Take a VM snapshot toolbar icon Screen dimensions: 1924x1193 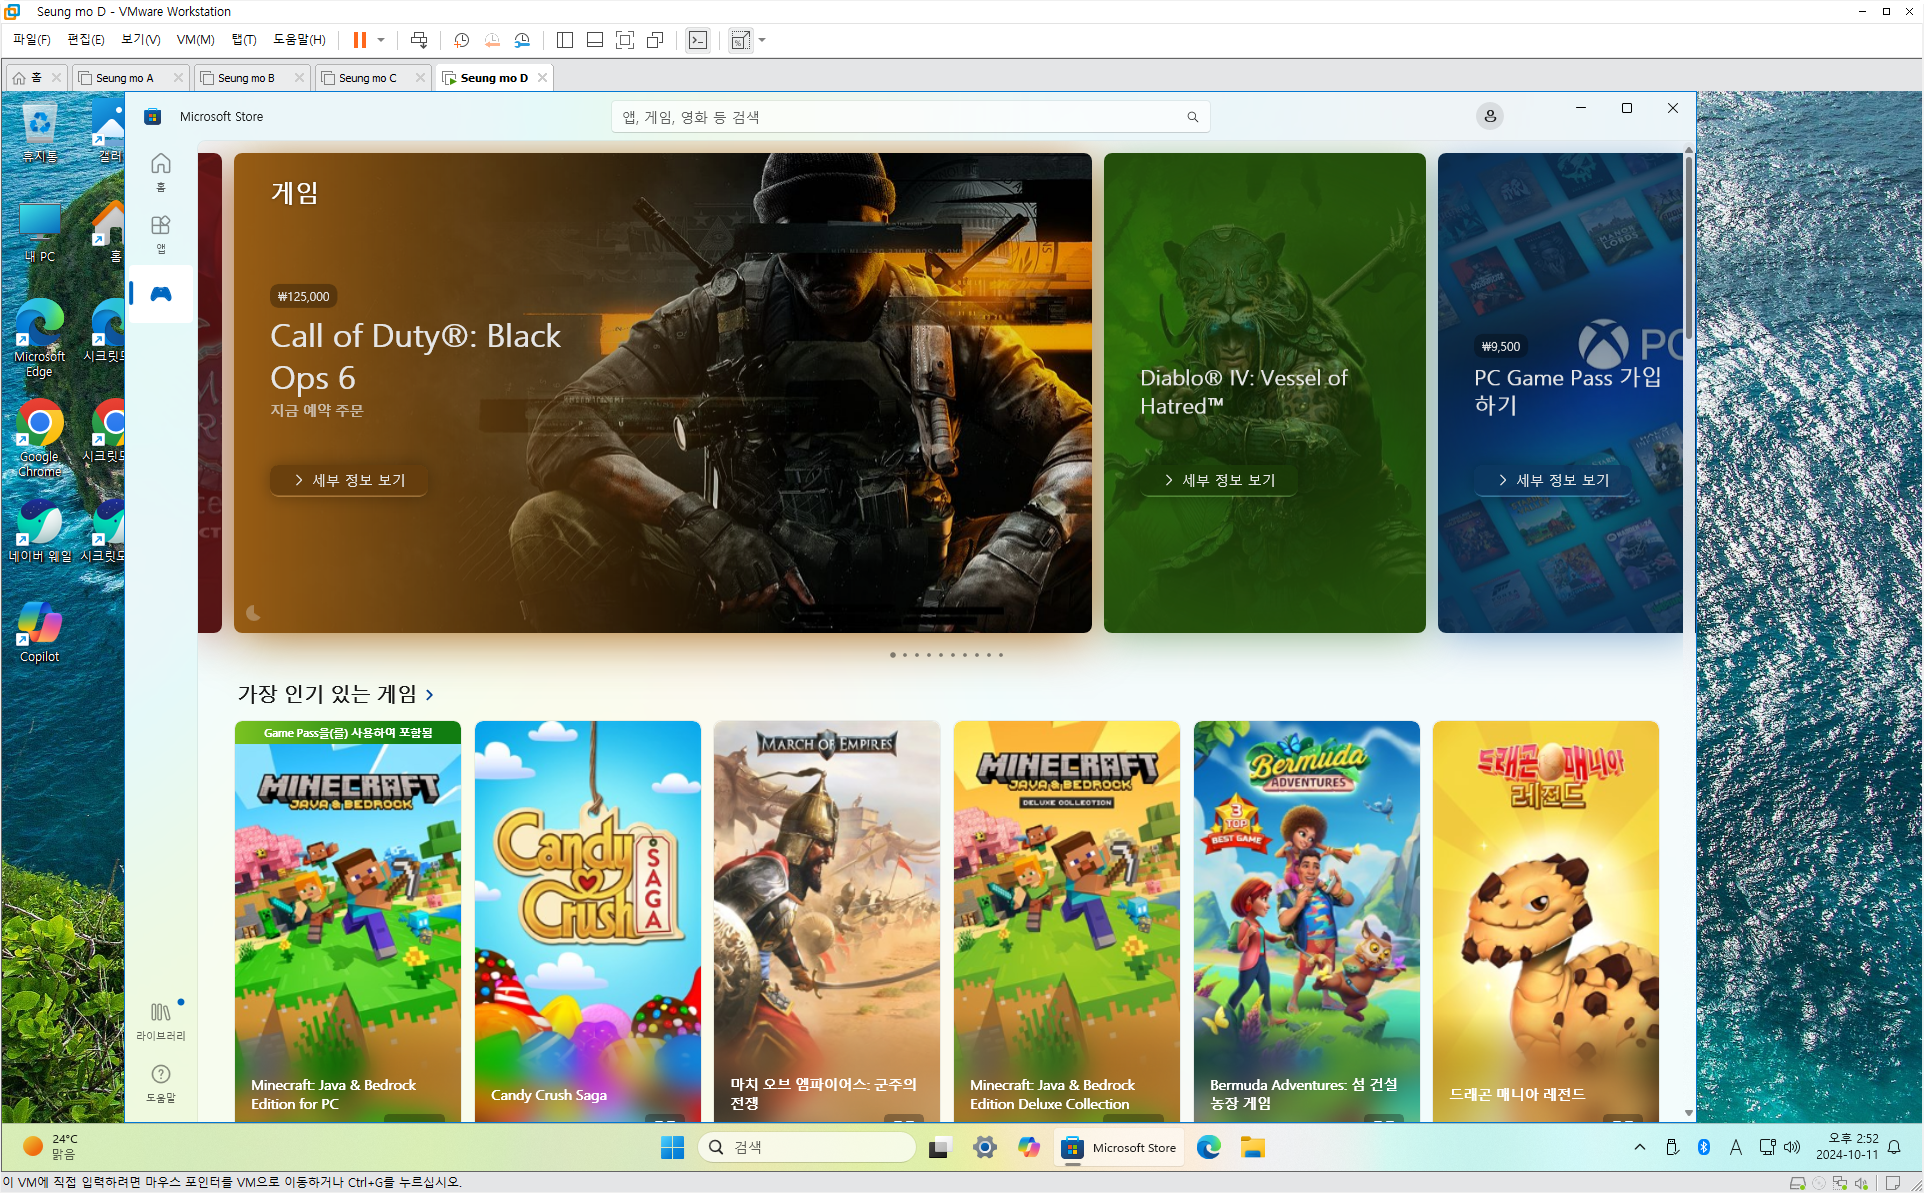click(x=462, y=40)
